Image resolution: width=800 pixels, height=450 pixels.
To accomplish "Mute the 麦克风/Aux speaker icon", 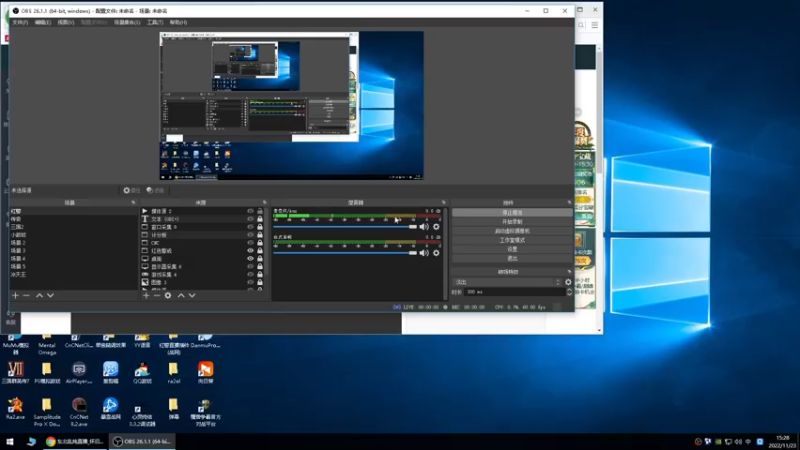I will coord(424,227).
